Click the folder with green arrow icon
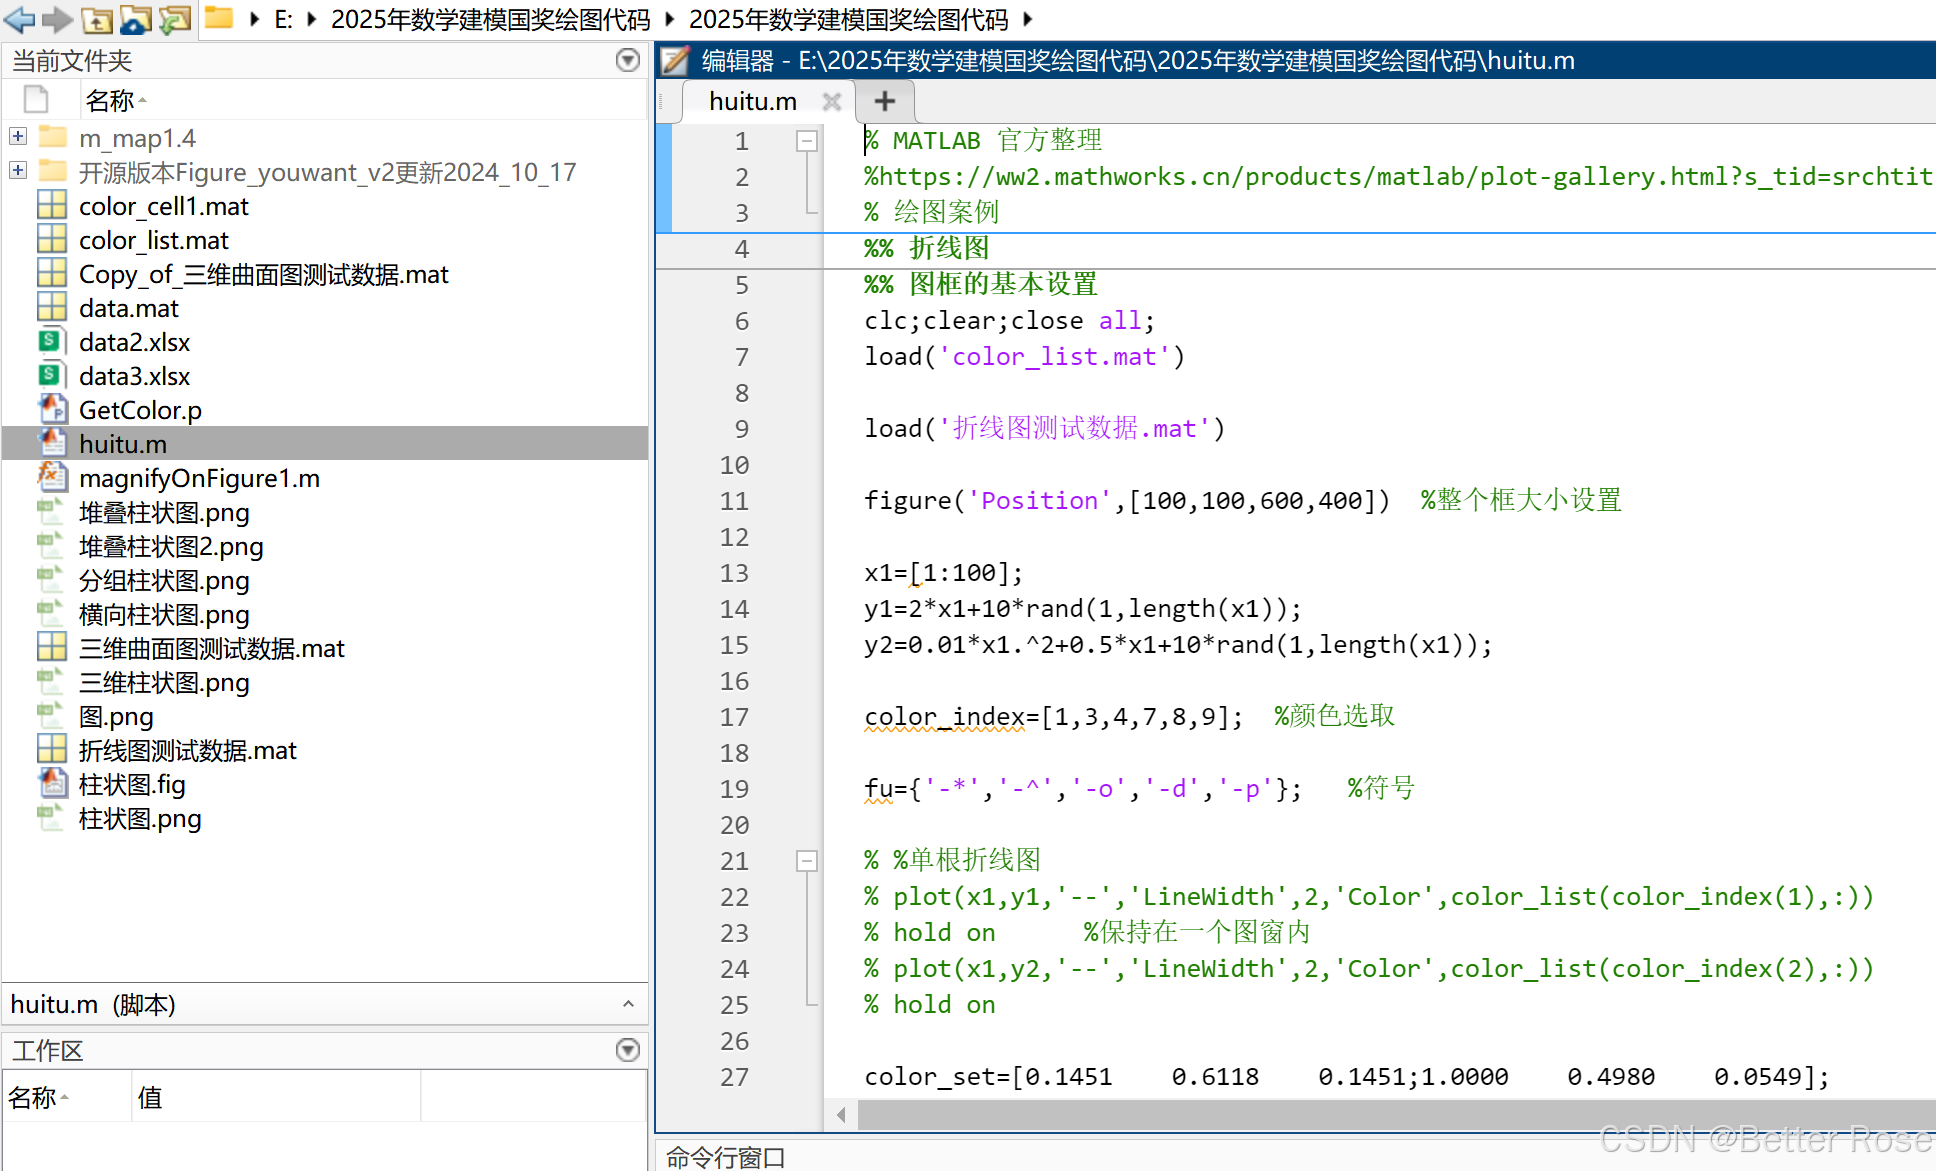The width and height of the screenshot is (1936, 1171). [174, 18]
